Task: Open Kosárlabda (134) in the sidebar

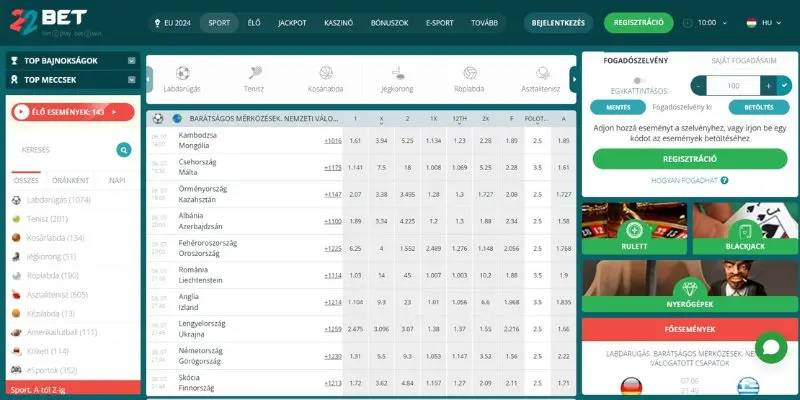Action: [x=56, y=238]
